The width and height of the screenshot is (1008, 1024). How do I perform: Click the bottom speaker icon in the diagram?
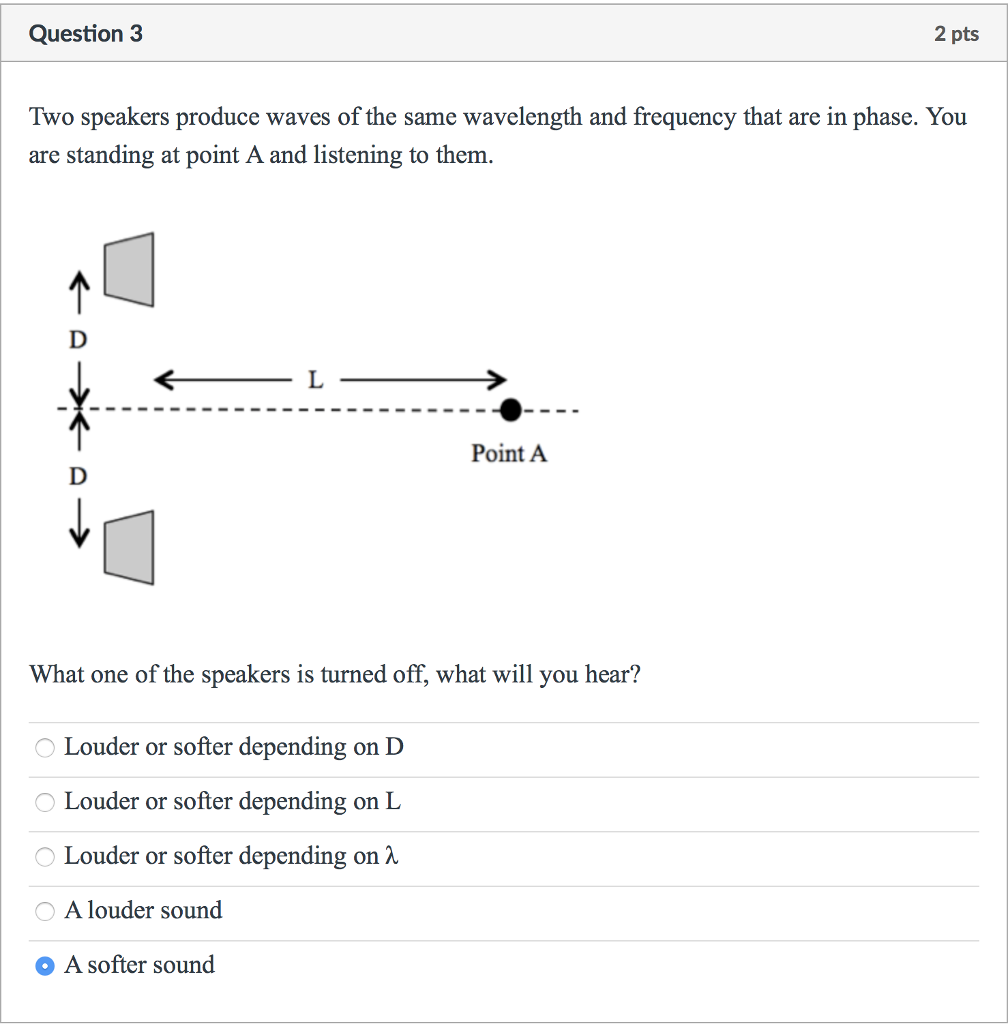(x=127, y=546)
